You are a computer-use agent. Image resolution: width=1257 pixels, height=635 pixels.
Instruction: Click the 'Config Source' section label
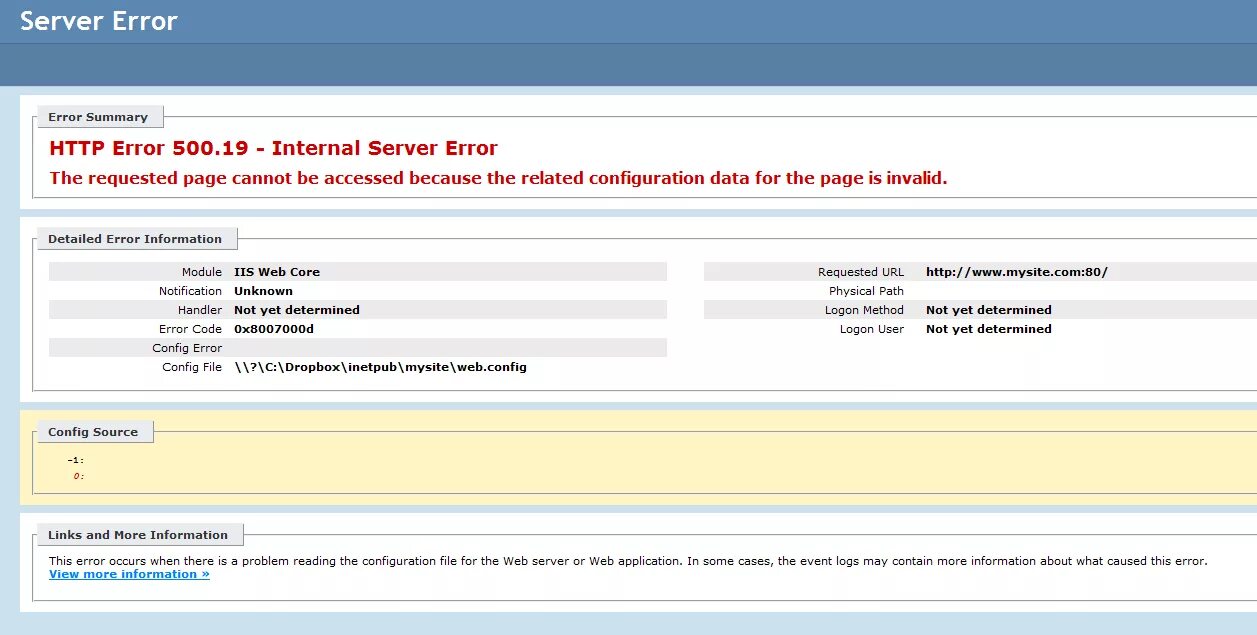93,432
